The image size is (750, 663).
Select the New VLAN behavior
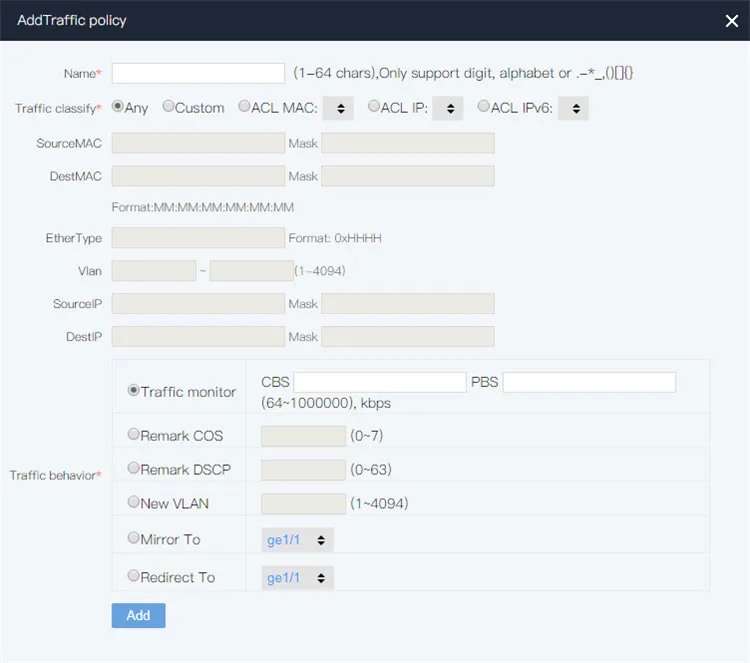(134, 502)
